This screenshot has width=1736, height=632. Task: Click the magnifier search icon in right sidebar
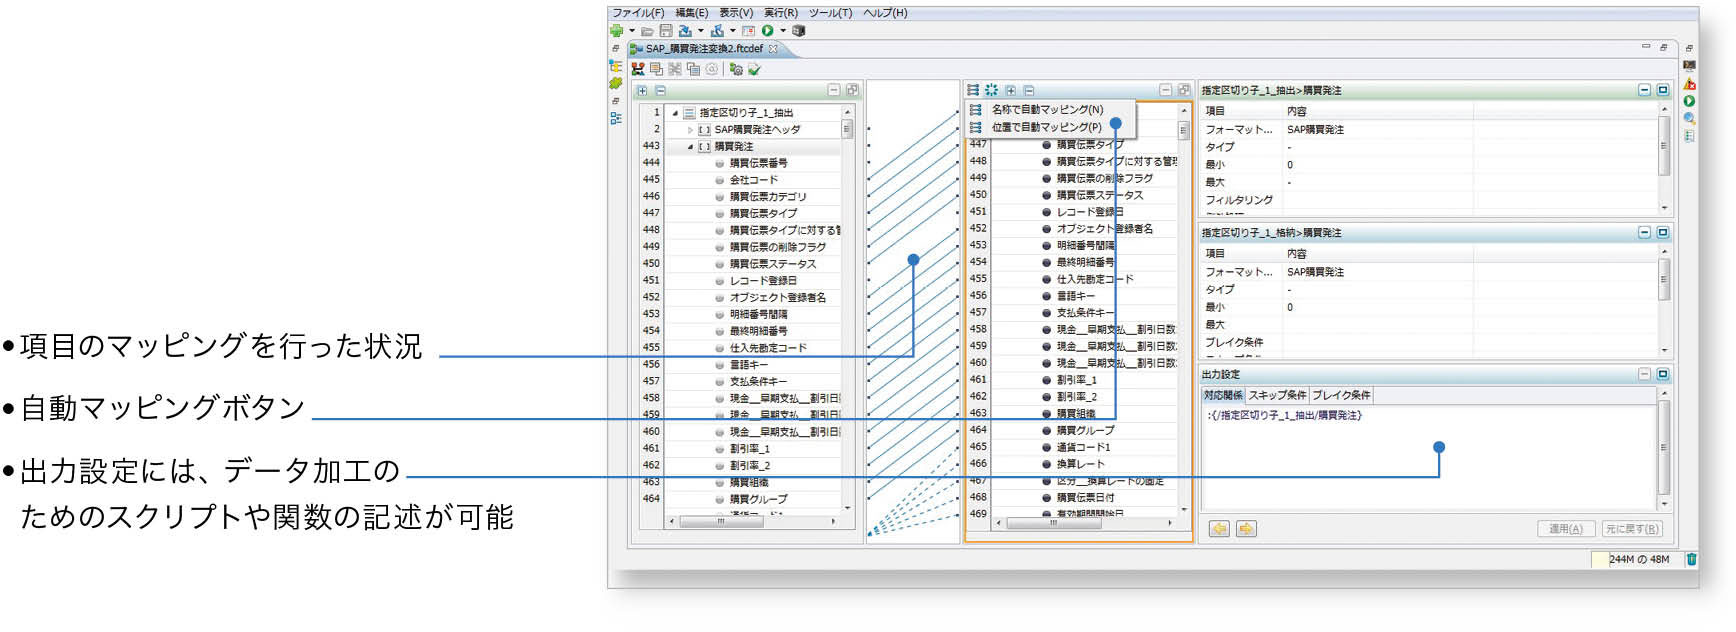coord(1690,118)
